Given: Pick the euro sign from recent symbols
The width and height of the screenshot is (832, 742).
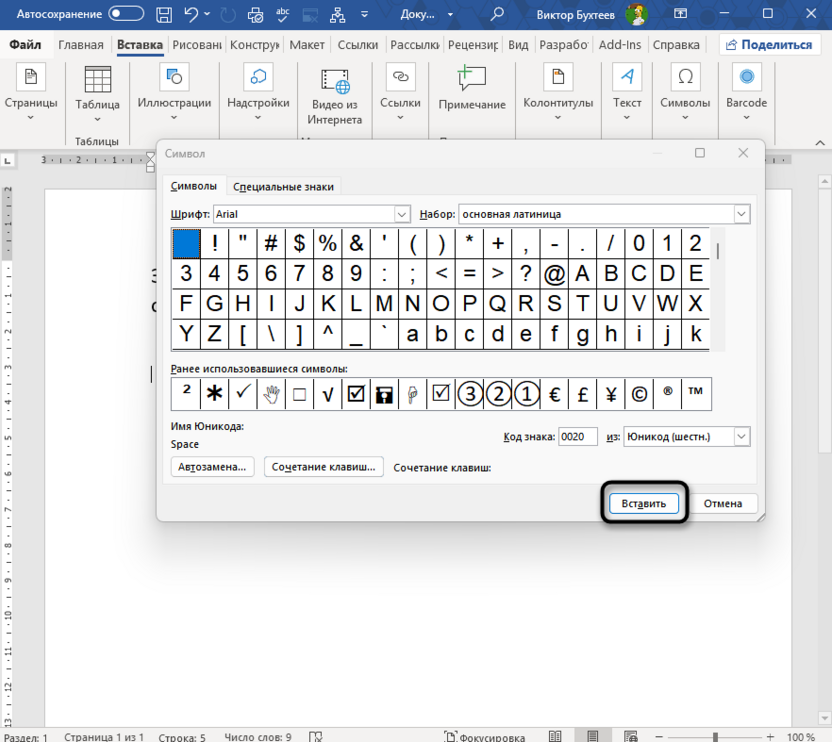Looking at the screenshot, I should (554, 394).
